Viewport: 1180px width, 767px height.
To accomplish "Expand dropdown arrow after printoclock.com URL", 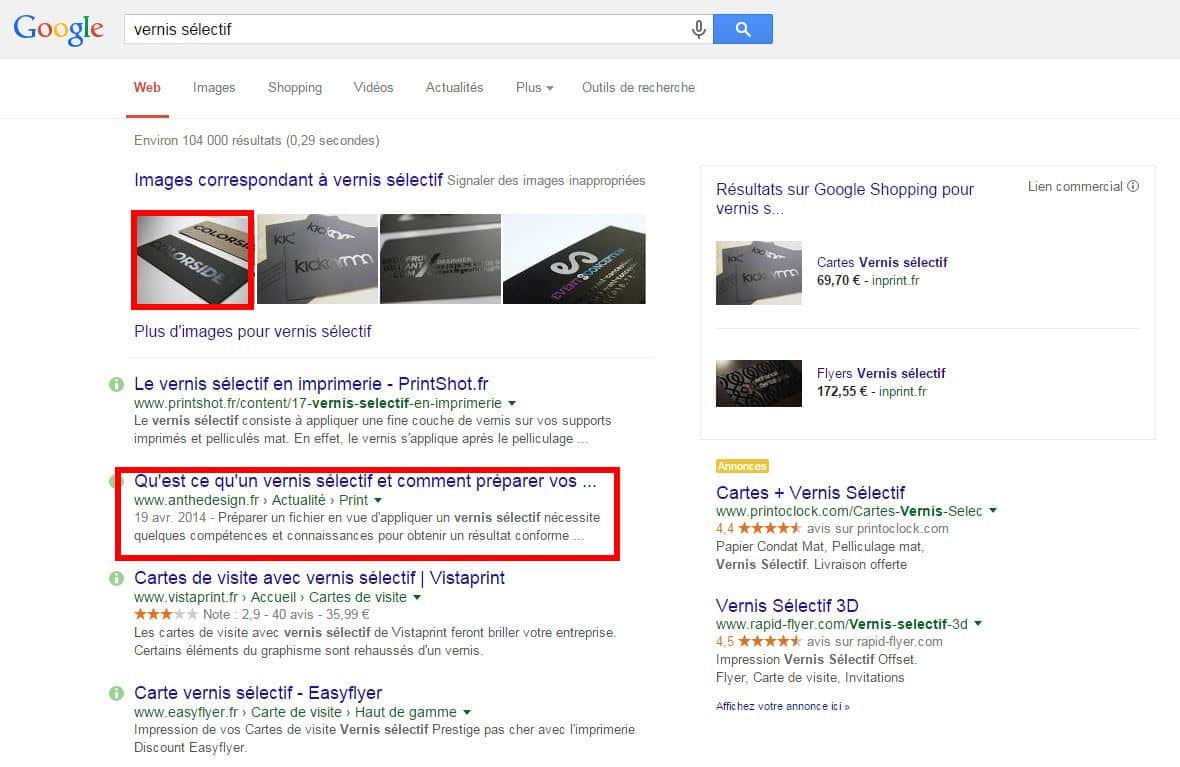I will click(993, 510).
